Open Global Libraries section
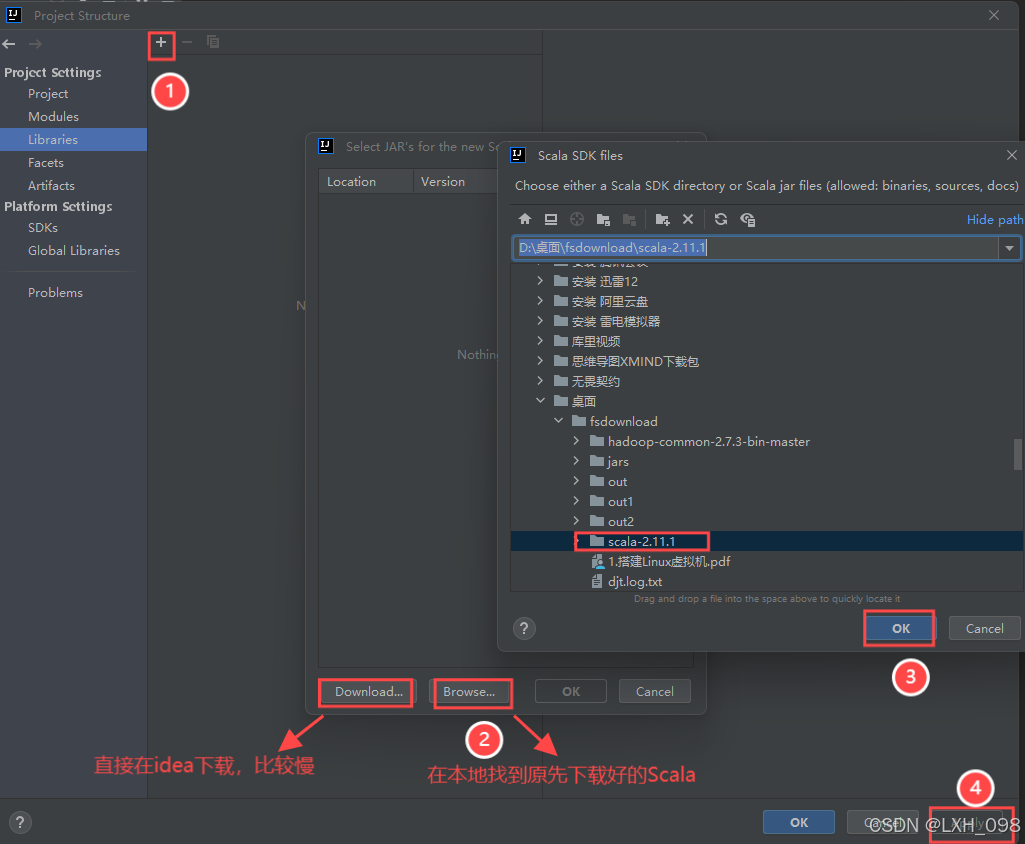This screenshot has width=1025, height=844. tap(74, 250)
